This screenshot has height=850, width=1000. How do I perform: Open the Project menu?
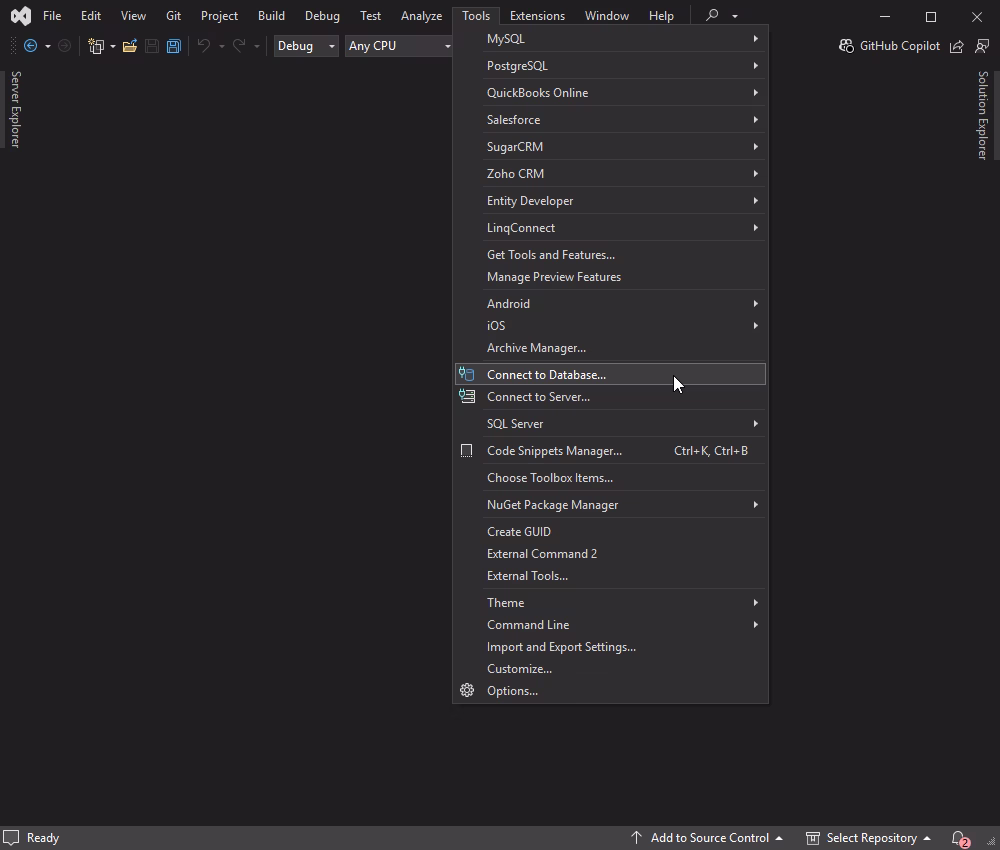pyautogui.click(x=219, y=16)
